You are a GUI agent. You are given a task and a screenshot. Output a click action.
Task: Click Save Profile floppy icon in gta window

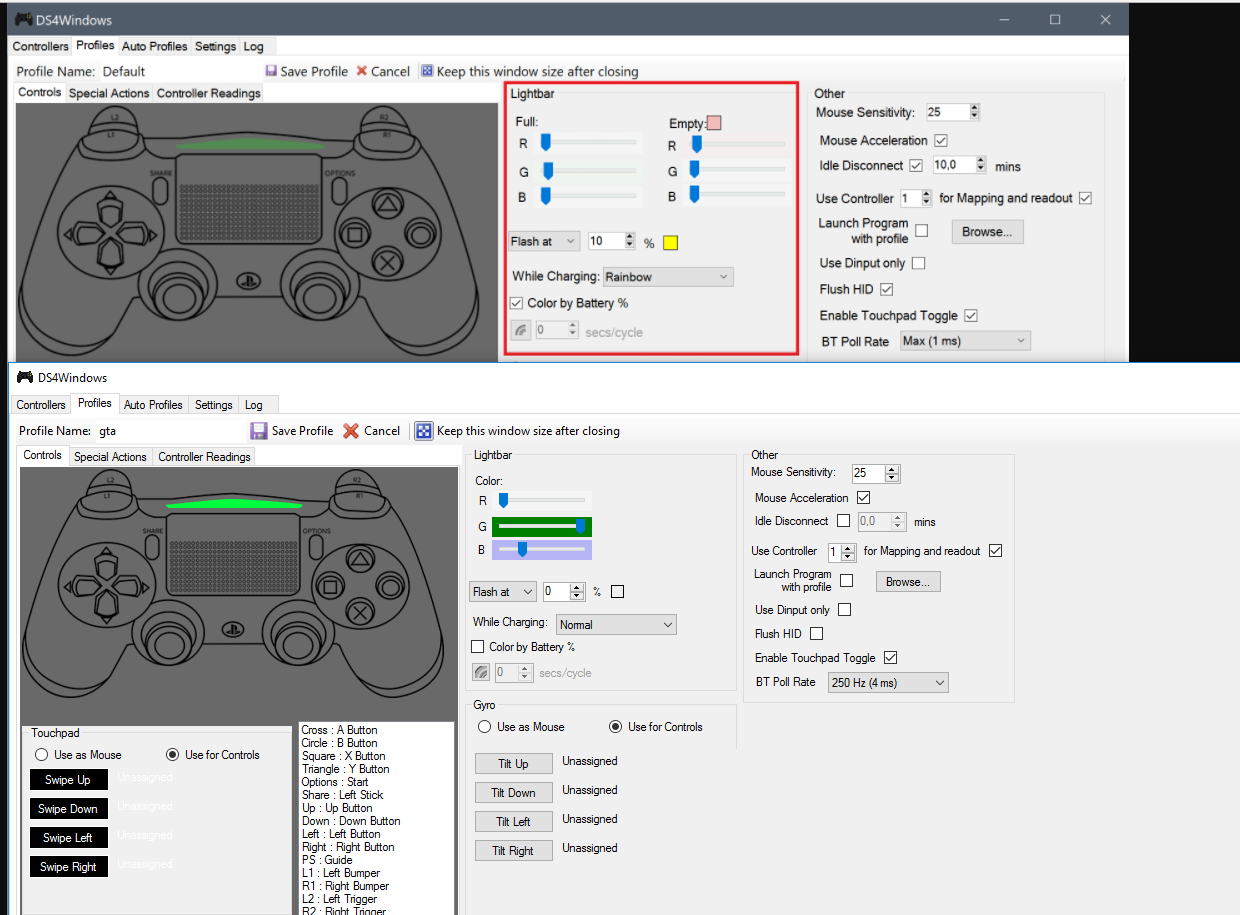pos(259,431)
